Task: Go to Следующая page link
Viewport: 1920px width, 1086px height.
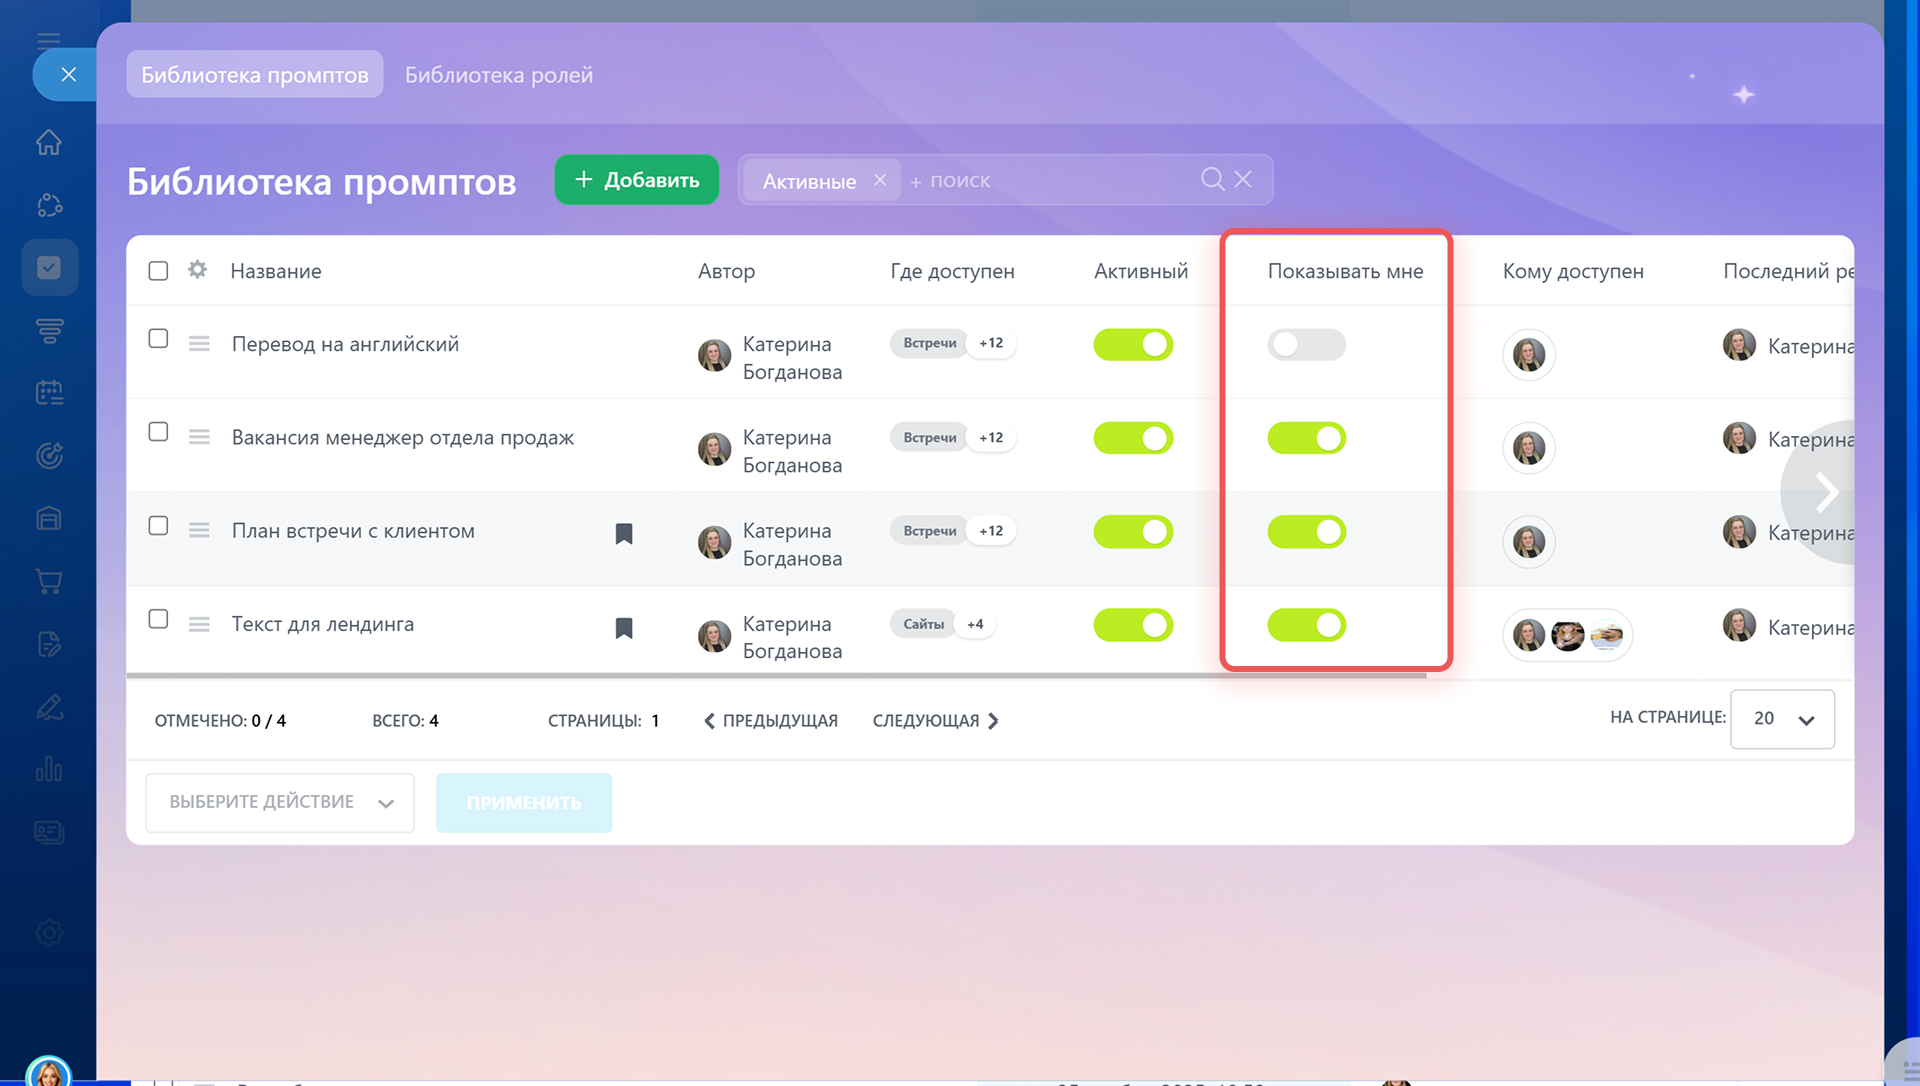Action: point(935,721)
